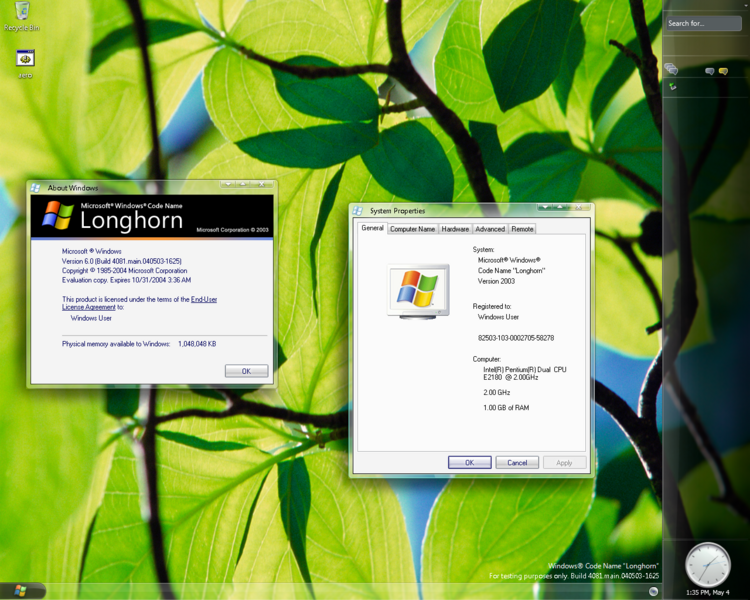
Task: Open the Advanced tab
Action: click(x=490, y=229)
